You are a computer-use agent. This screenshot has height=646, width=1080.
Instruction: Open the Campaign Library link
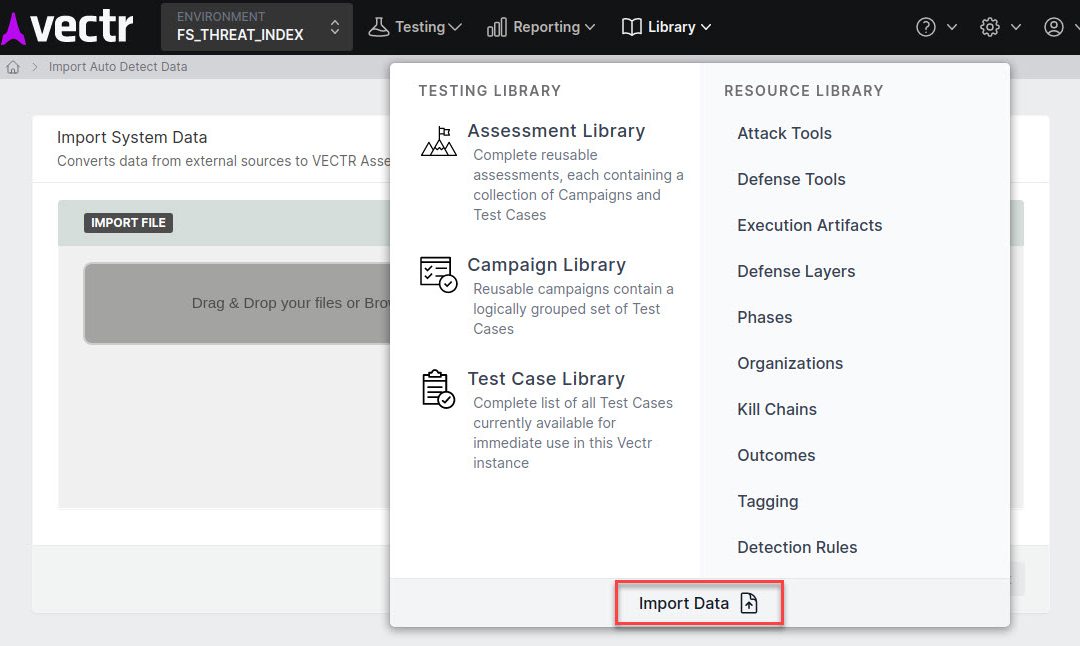click(x=546, y=264)
